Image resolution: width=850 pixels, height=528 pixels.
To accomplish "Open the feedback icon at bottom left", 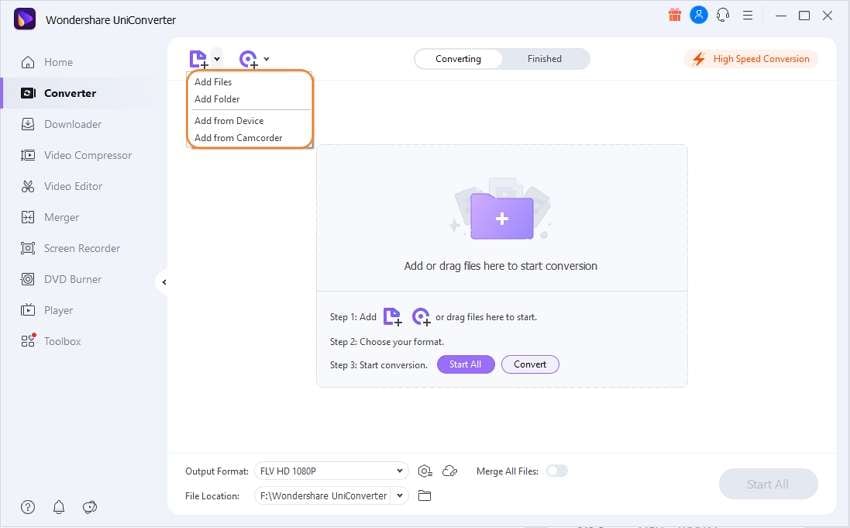I will pos(89,507).
